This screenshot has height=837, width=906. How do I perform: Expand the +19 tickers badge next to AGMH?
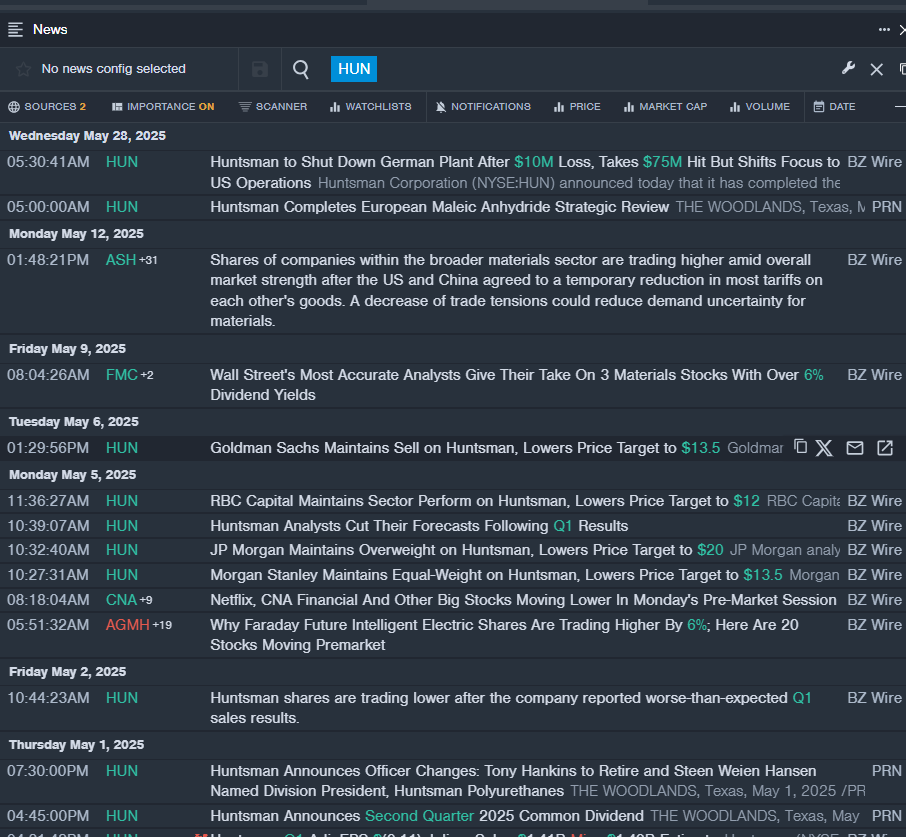[162, 625]
